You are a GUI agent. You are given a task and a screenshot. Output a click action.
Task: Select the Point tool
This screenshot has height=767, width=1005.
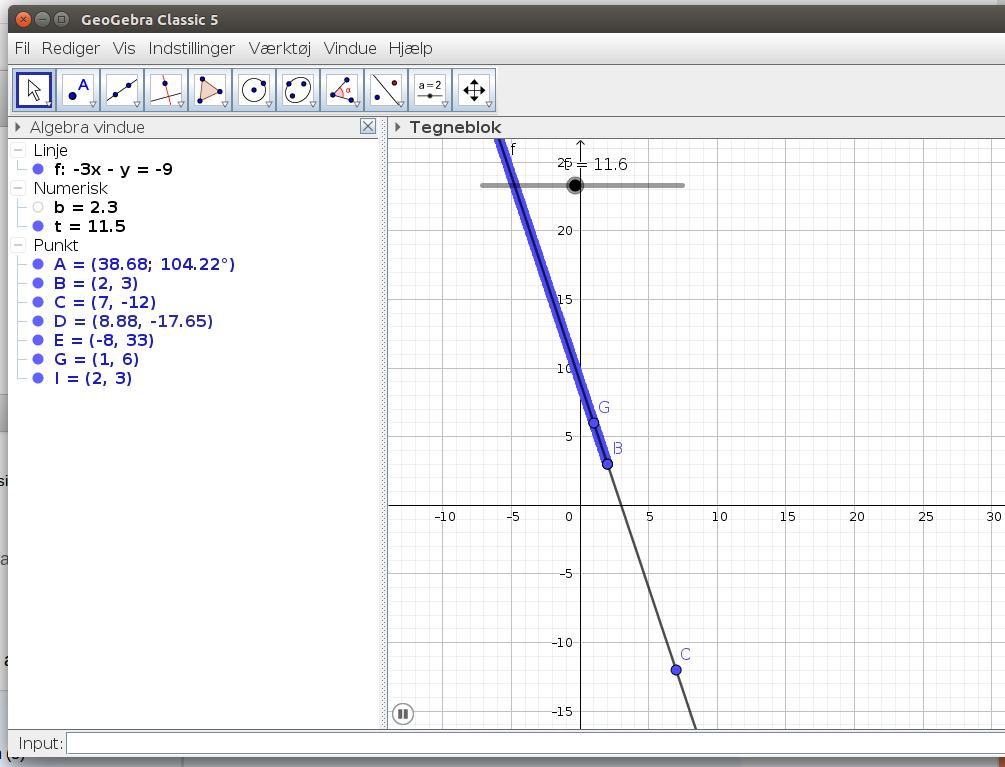[x=78, y=90]
